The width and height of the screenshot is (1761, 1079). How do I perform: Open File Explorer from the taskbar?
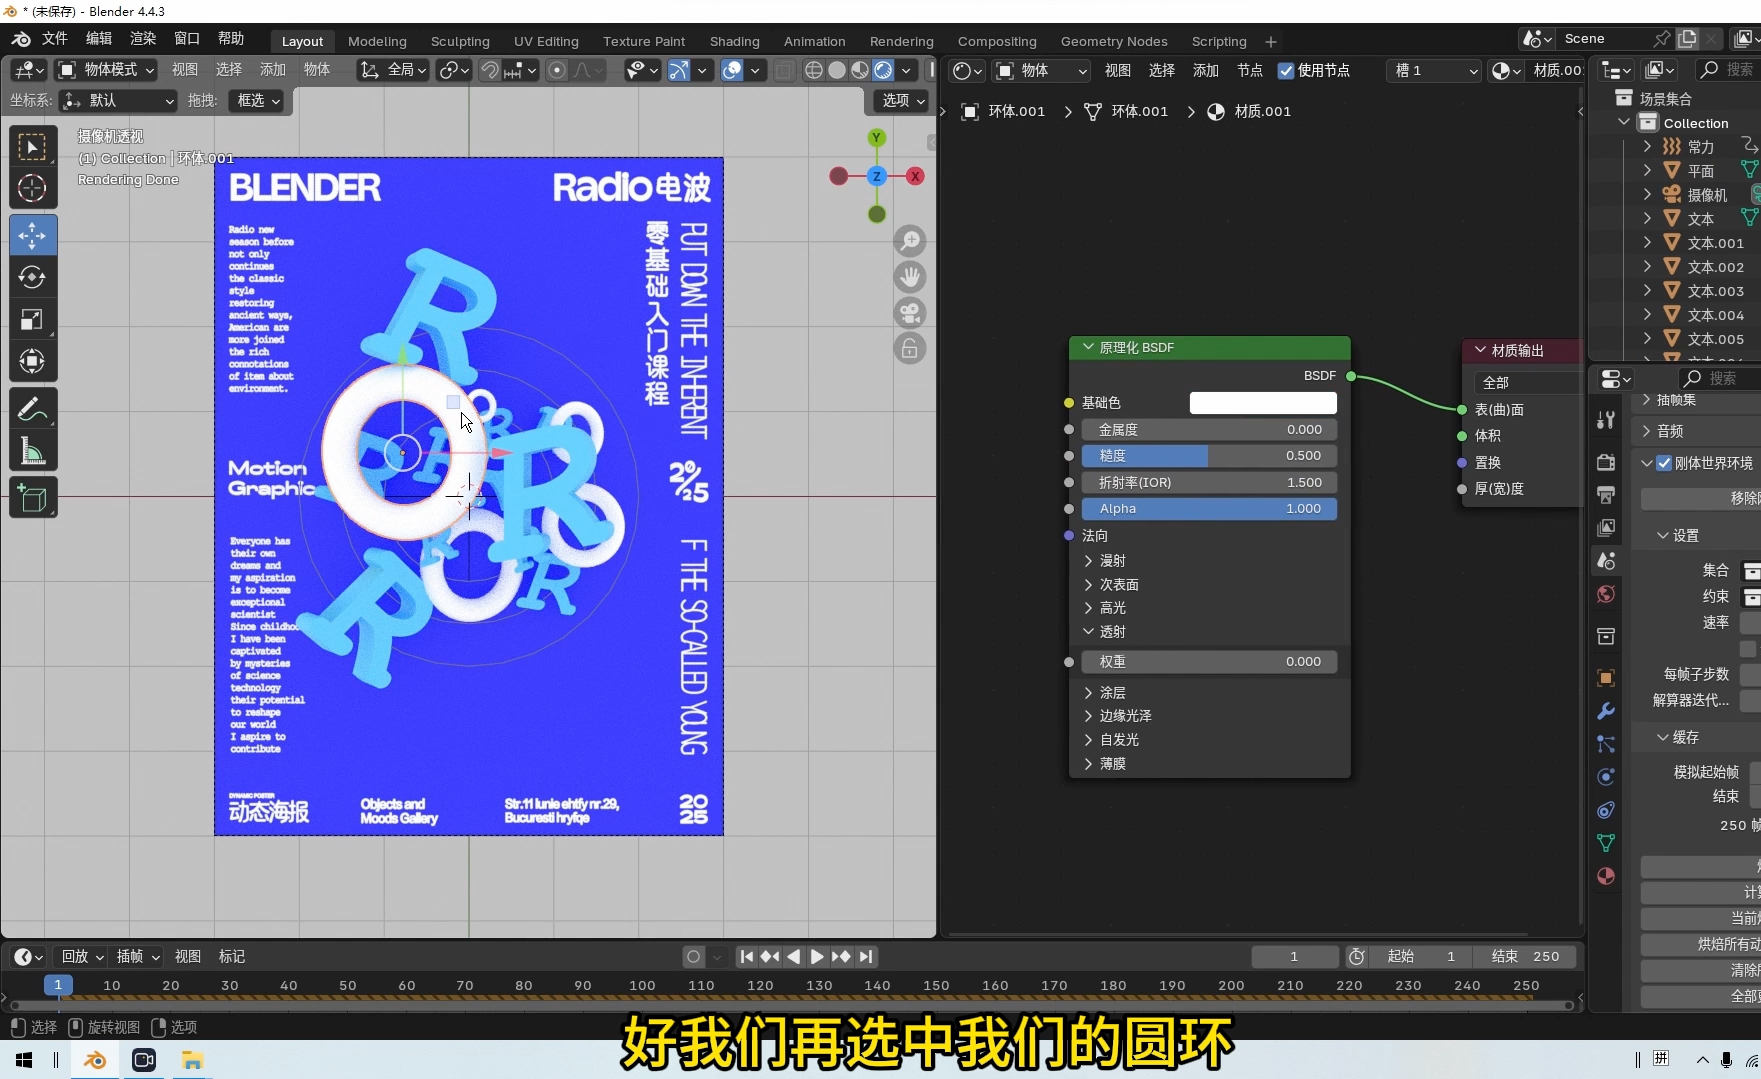[x=192, y=1060]
